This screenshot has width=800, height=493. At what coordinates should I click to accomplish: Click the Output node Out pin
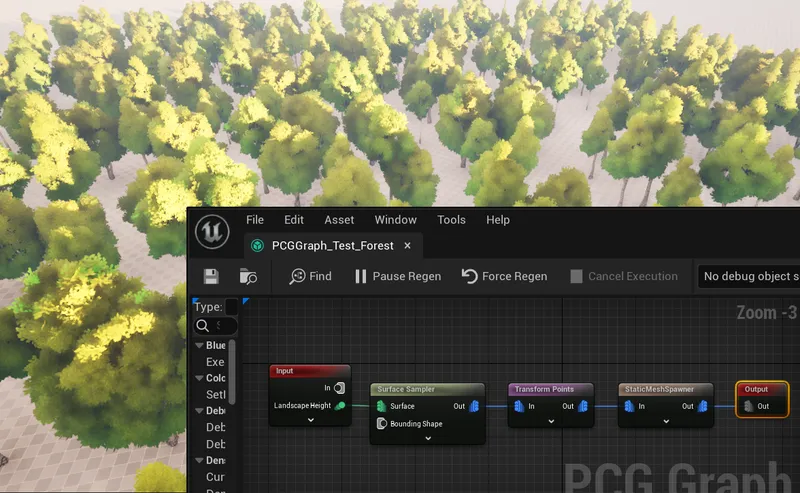click(x=748, y=406)
